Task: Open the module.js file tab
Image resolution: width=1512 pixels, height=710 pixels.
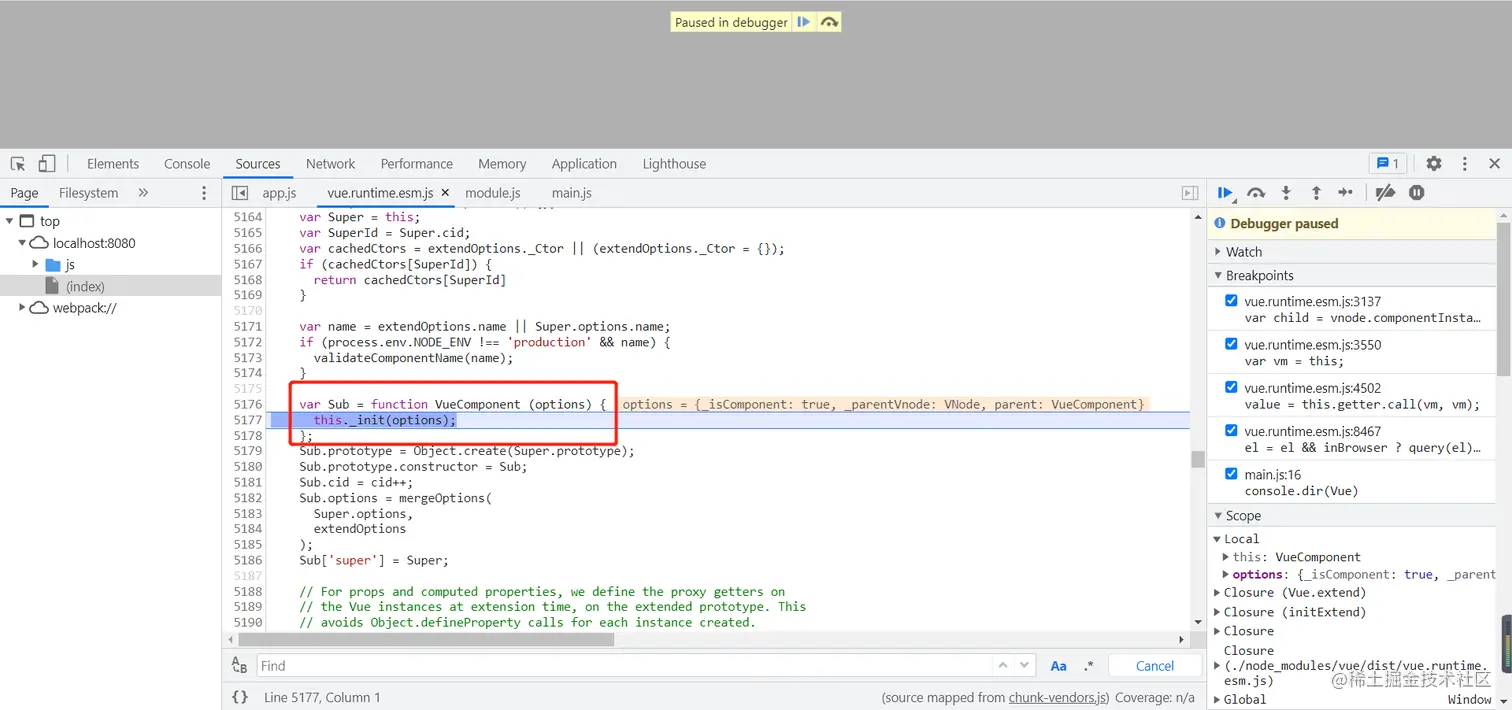Action: pos(493,193)
